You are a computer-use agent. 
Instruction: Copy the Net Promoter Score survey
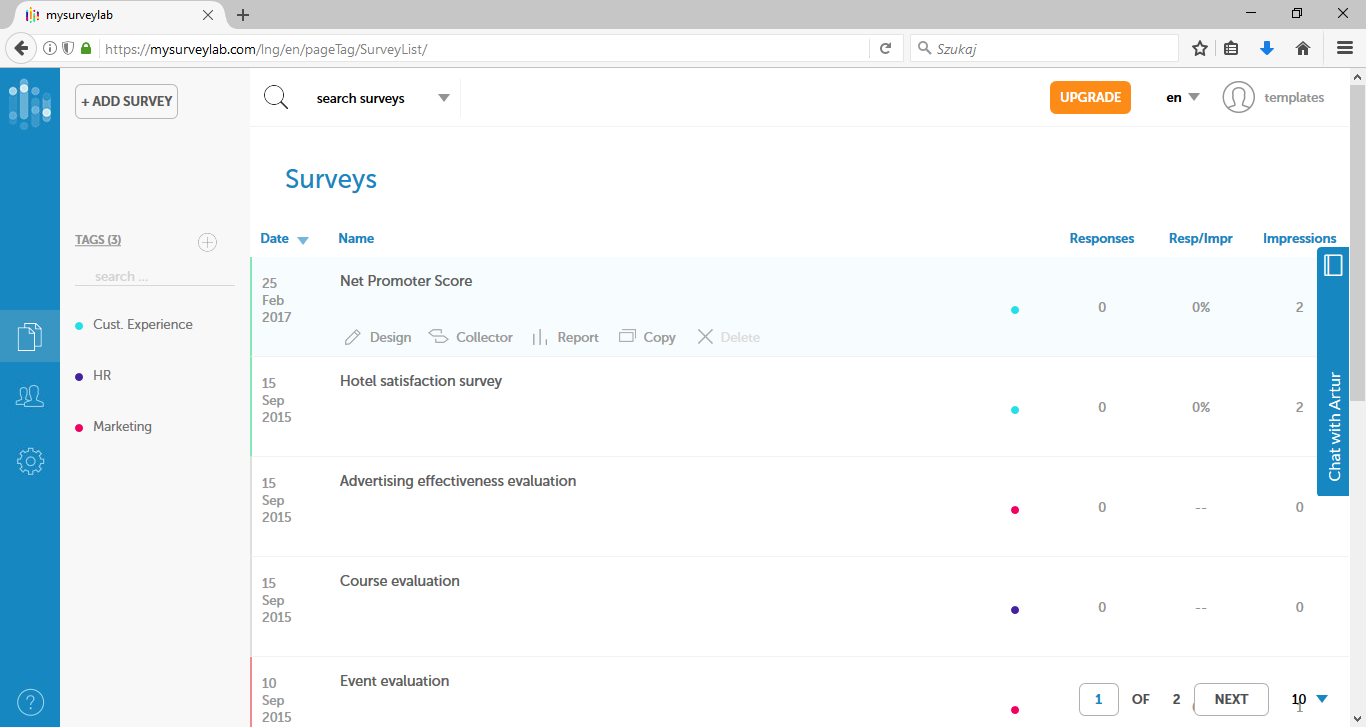point(648,337)
